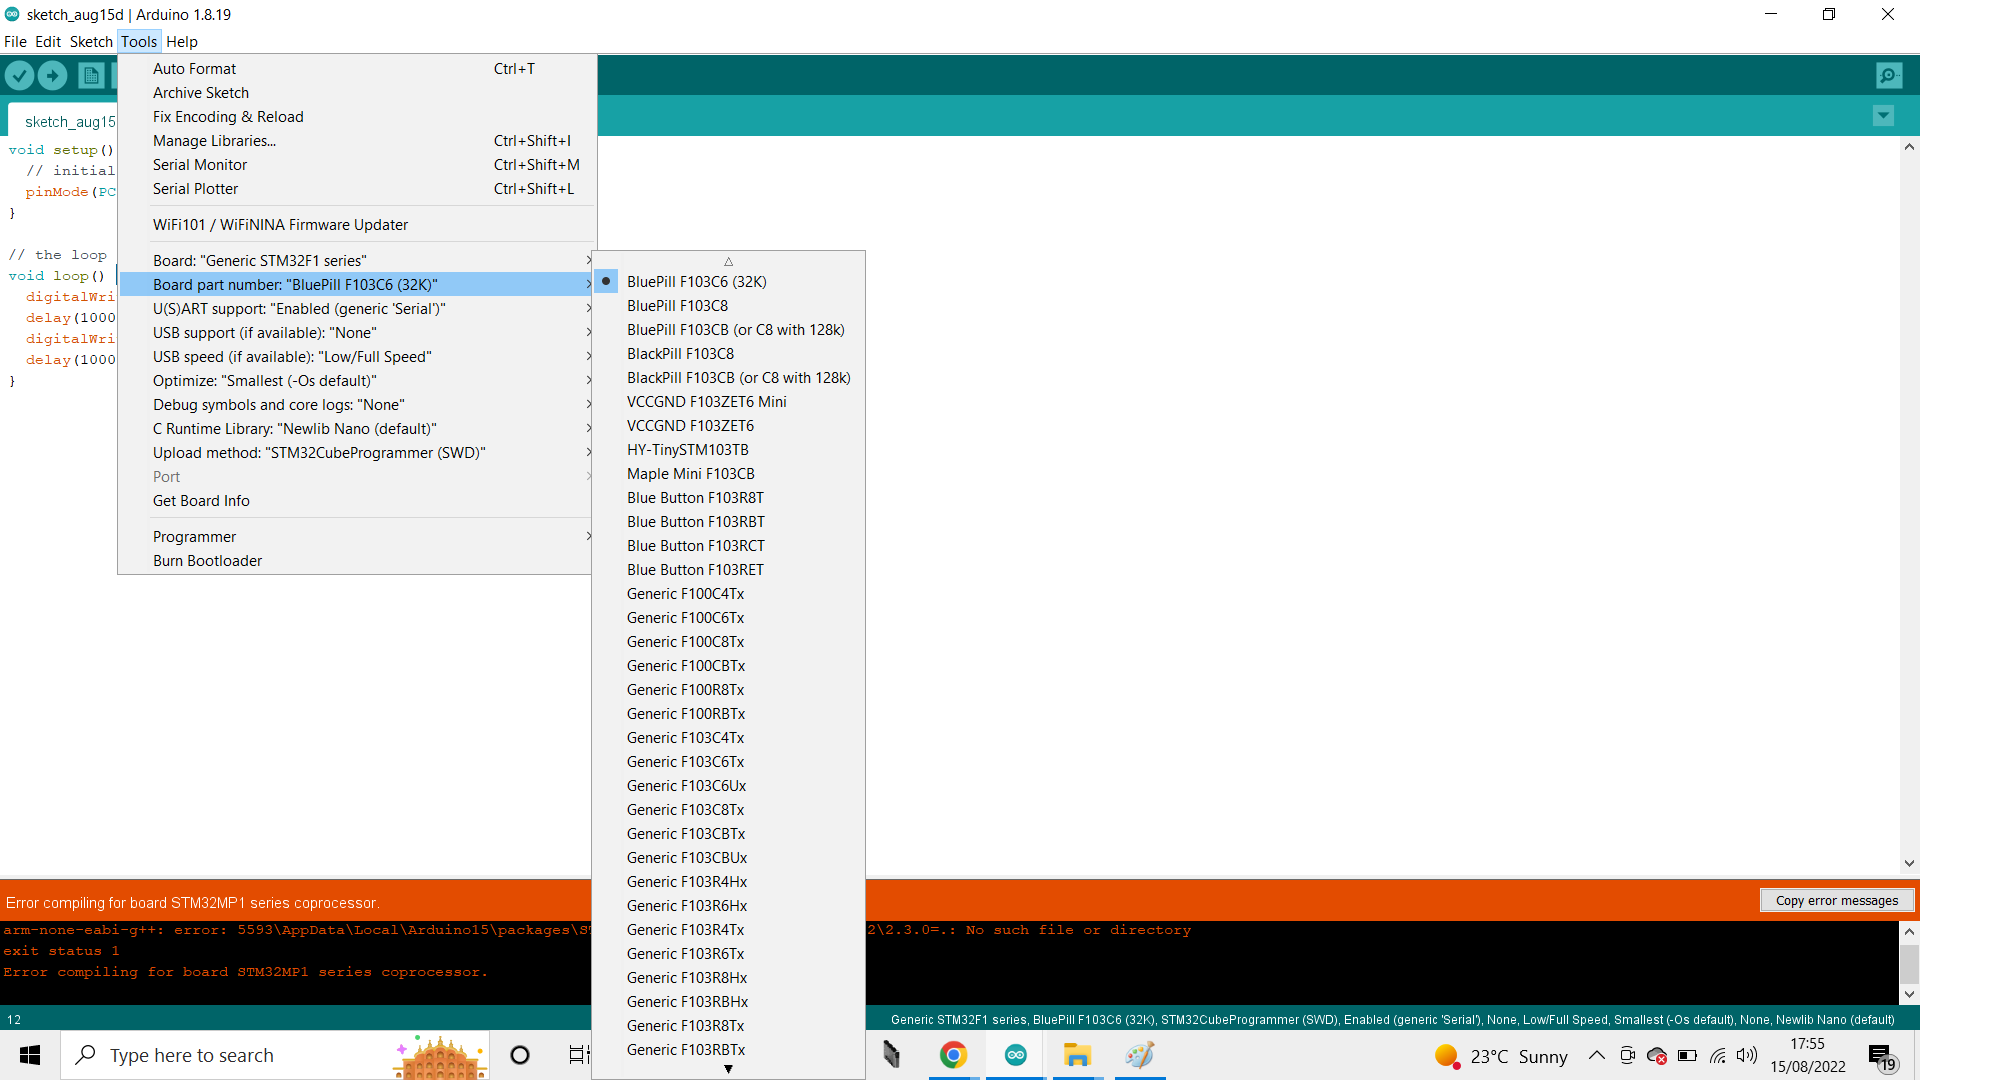Click the weather 23°C Sunny widget
The image size is (2000, 1080).
[x=1501, y=1056]
